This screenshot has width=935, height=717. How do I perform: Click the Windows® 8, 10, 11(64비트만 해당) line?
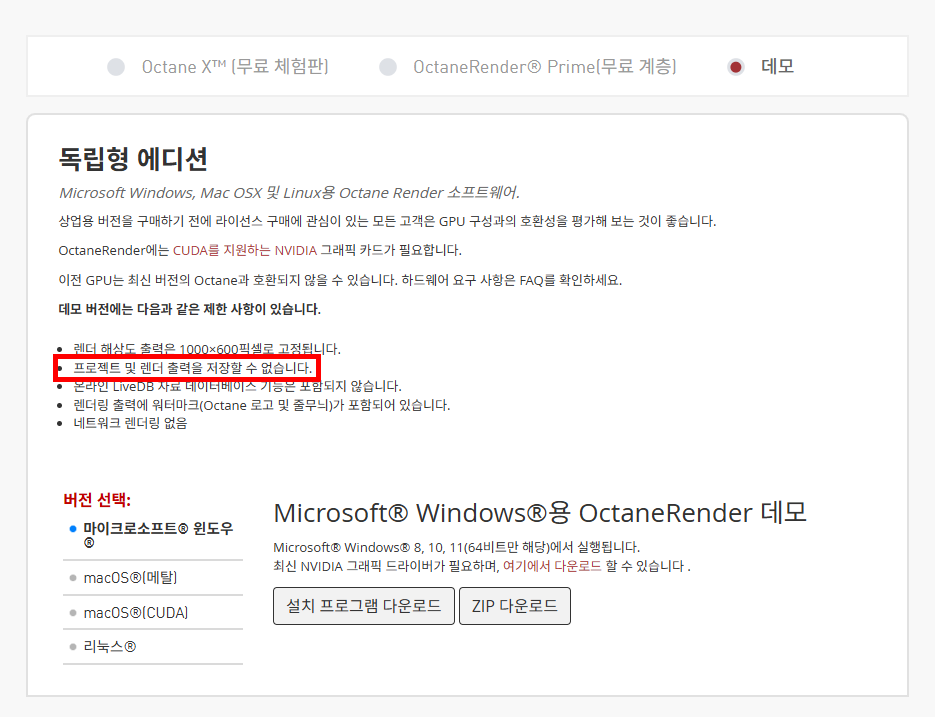[x=456, y=547]
